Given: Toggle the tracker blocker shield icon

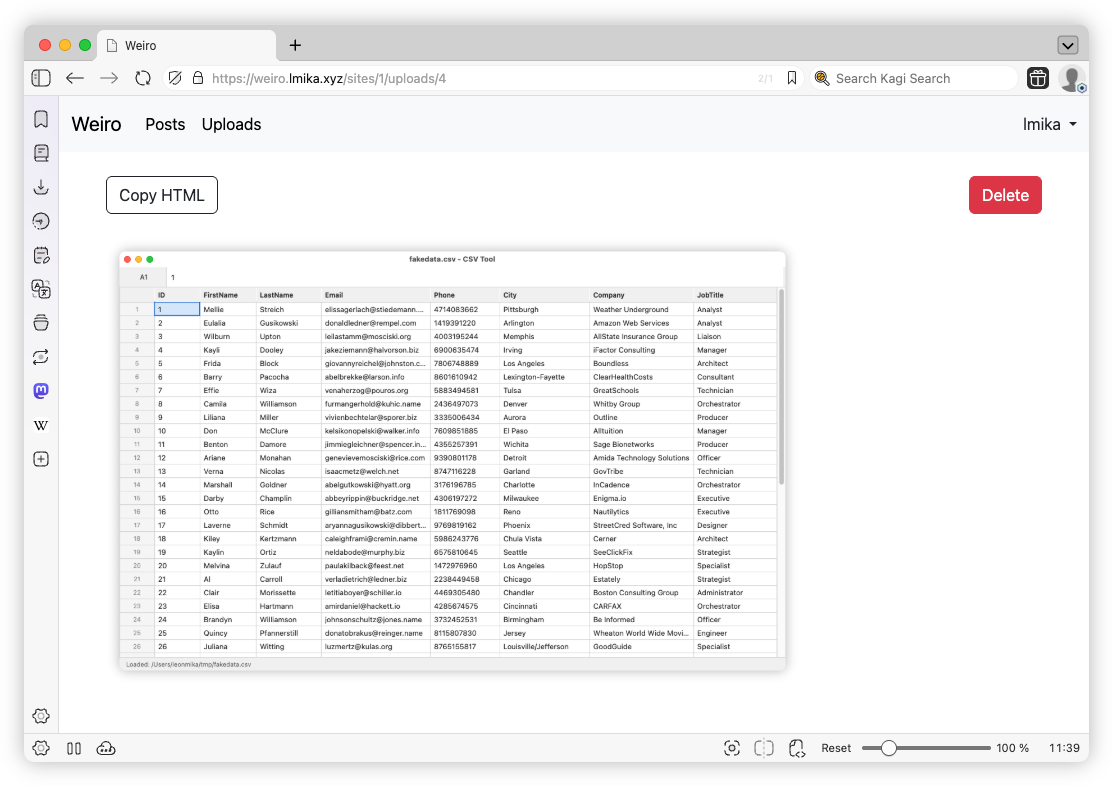Looking at the screenshot, I should (175, 78).
